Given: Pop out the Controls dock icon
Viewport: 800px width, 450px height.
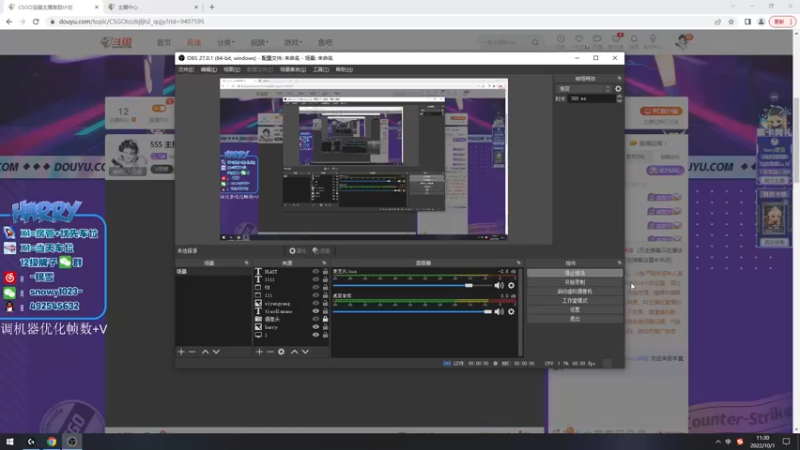Looking at the screenshot, I should [x=619, y=263].
